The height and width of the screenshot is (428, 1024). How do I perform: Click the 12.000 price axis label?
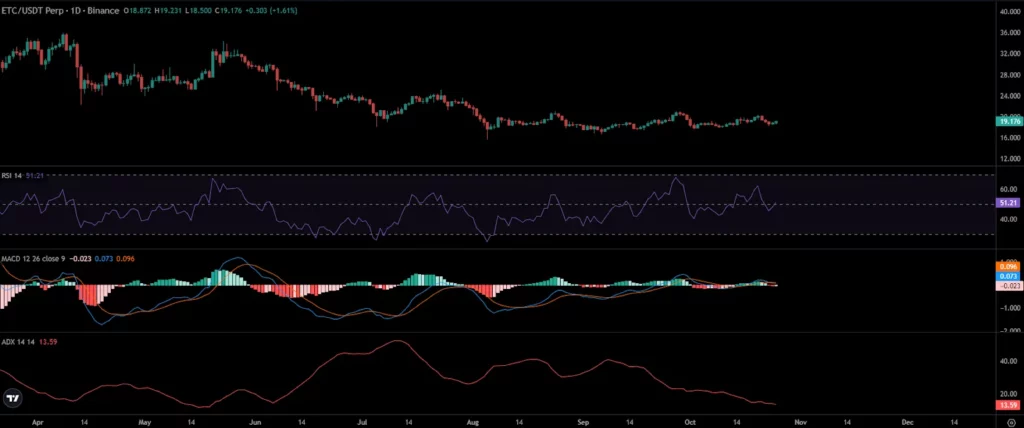click(x=1010, y=159)
